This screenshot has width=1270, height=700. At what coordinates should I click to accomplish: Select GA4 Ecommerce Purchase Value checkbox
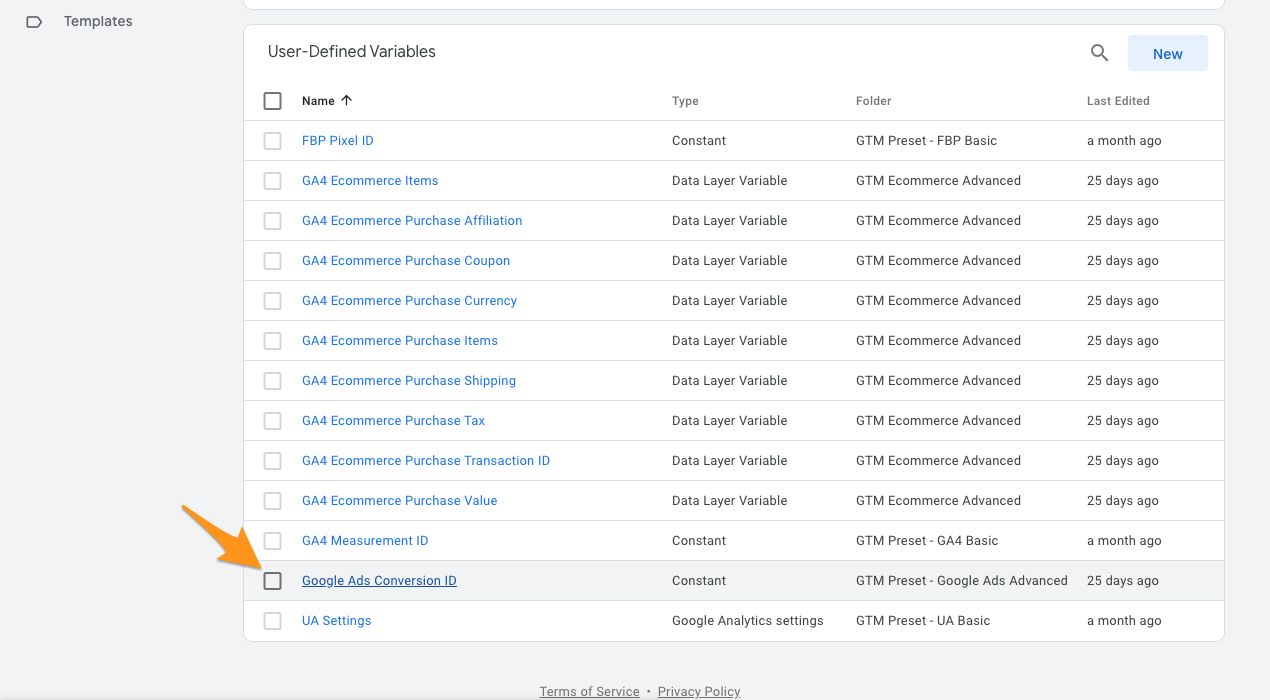click(273, 501)
